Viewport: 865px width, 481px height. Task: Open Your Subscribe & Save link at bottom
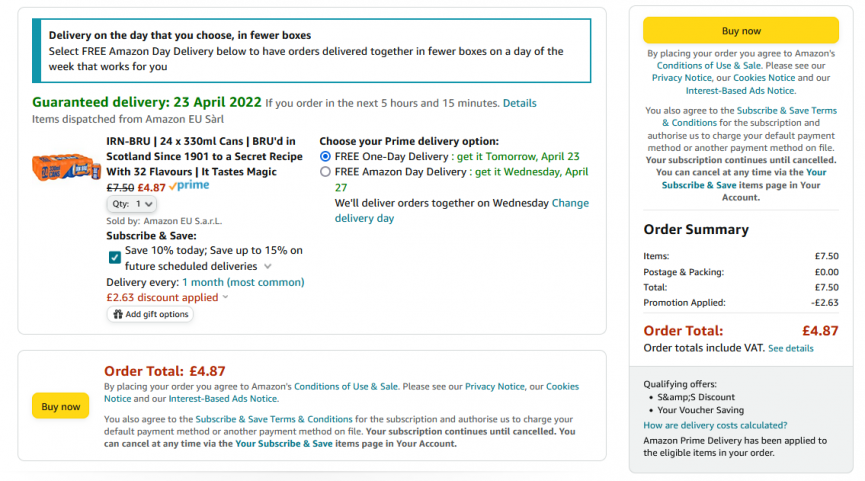pyautogui.click(x=282, y=443)
